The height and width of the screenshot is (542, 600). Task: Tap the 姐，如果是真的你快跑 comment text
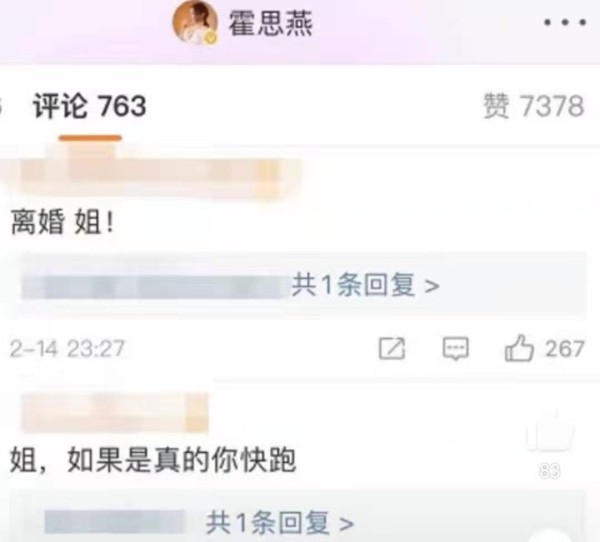[153, 460]
